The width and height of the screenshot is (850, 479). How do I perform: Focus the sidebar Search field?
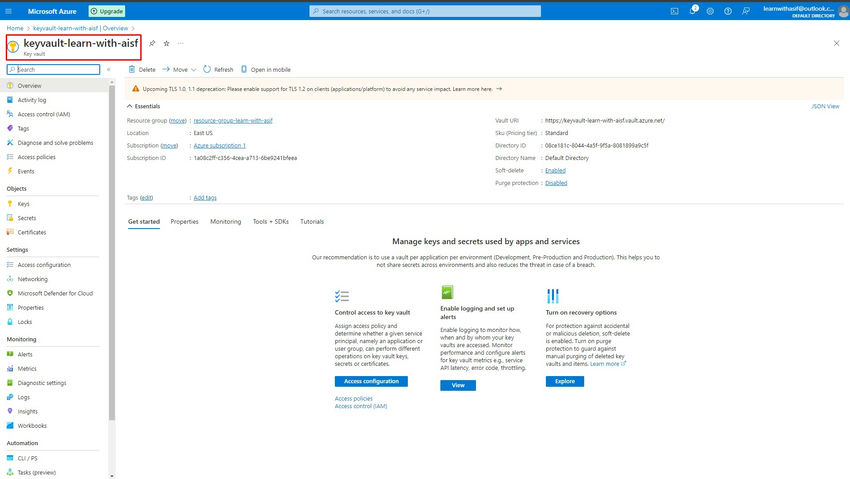[53, 69]
